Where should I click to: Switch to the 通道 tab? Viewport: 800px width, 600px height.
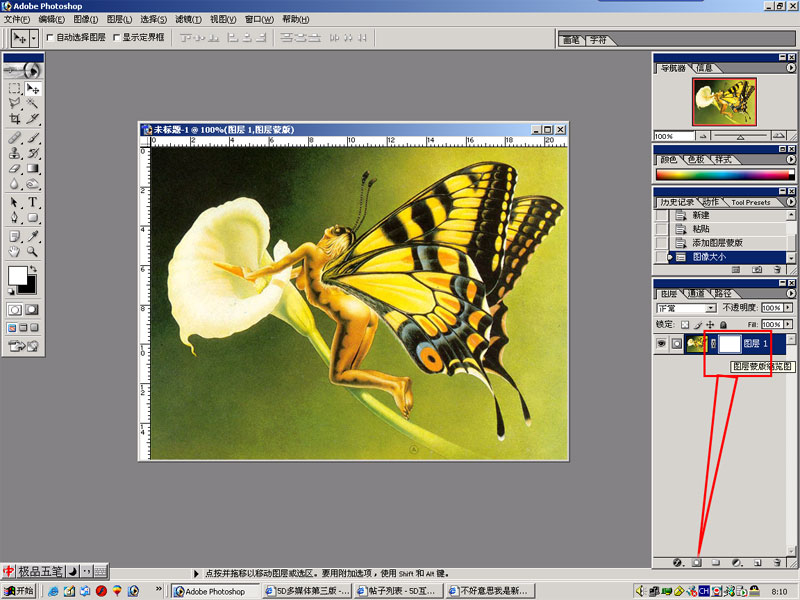(x=696, y=293)
